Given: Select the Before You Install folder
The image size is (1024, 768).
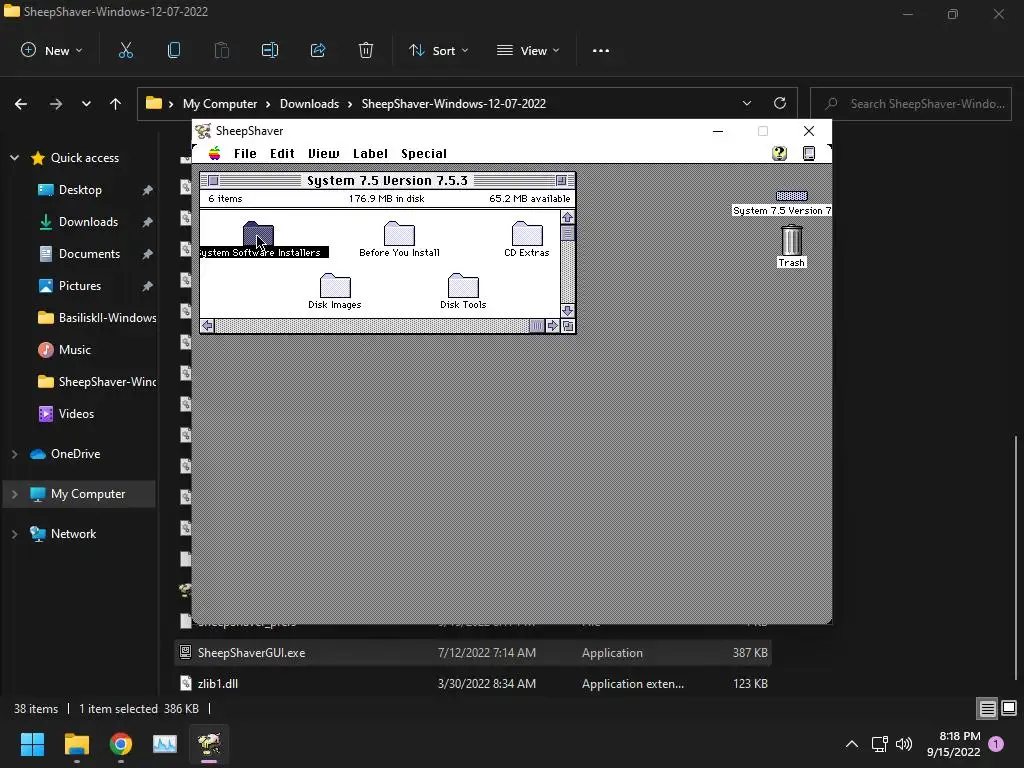Looking at the screenshot, I should pos(399,233).
